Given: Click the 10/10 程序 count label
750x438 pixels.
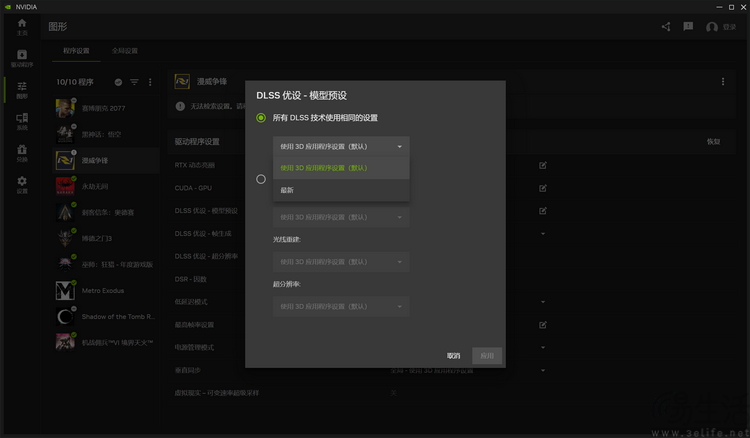Looking at the screenshot, I should click(x=75, y=82).
